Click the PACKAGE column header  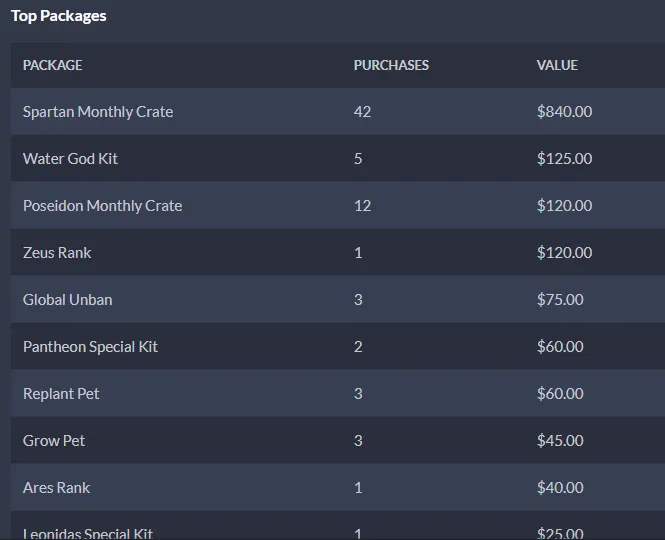(53, 65)
